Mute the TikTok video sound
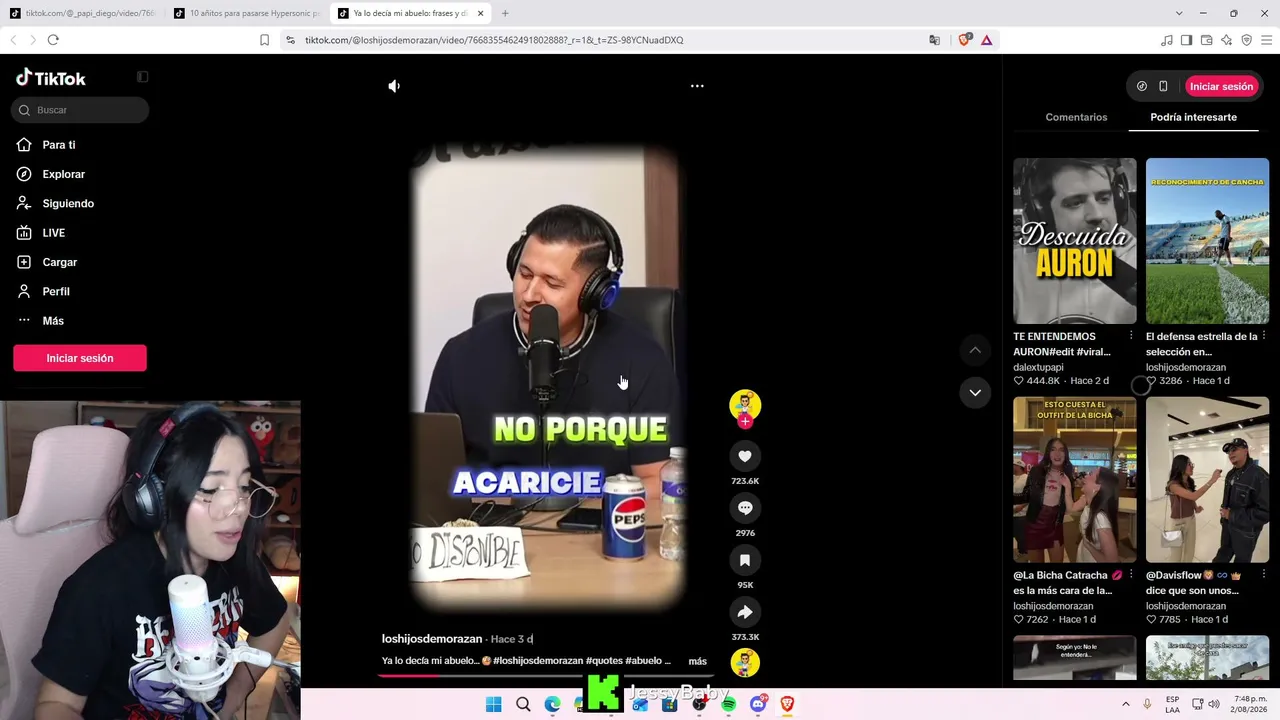This screenshot has width=1280, height=720. (394, 86)
